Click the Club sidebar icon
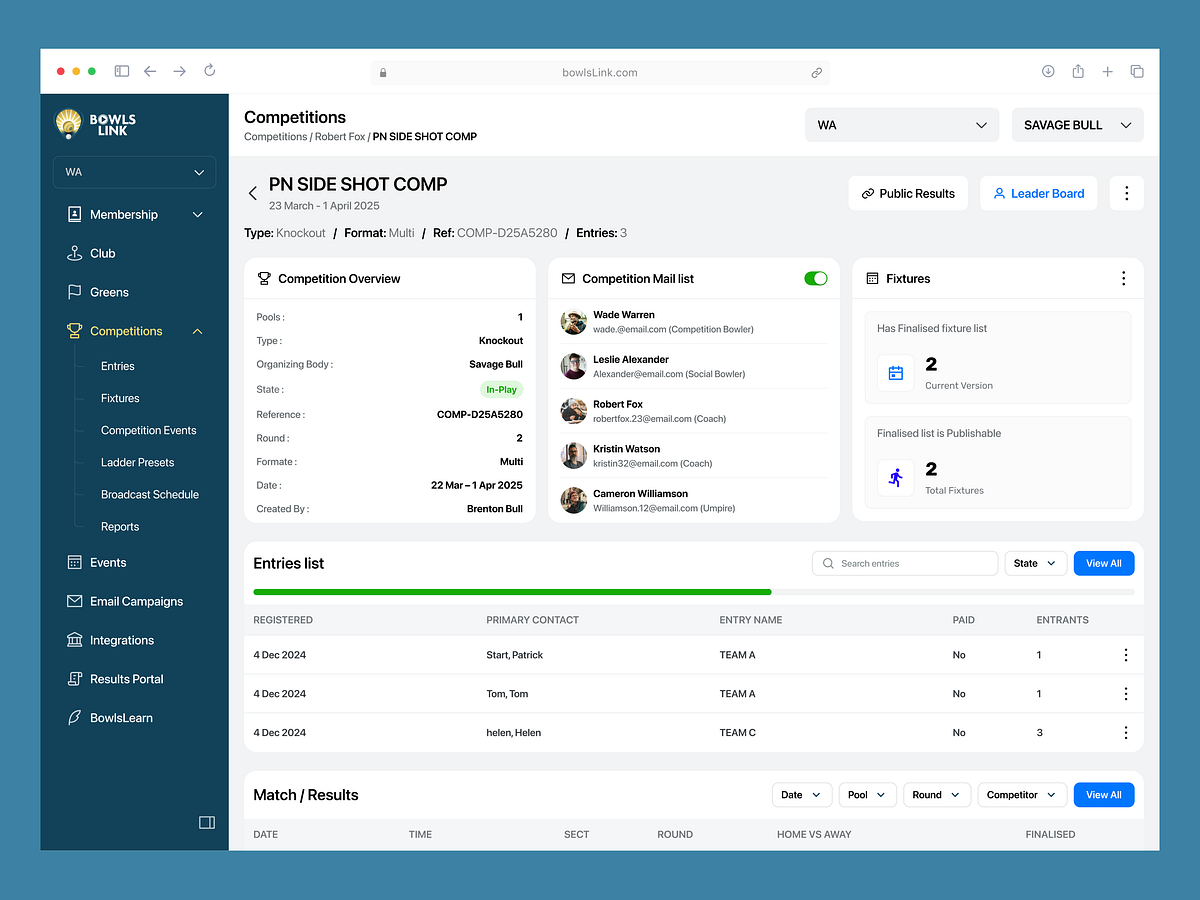The width and height of the screenshot is (1200, 900). [x=74, y=253]
